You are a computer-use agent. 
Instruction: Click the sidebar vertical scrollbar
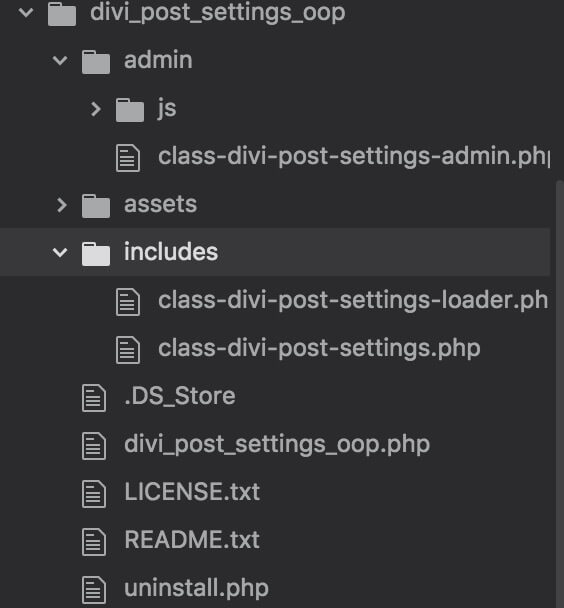click(x=559, y=394)
